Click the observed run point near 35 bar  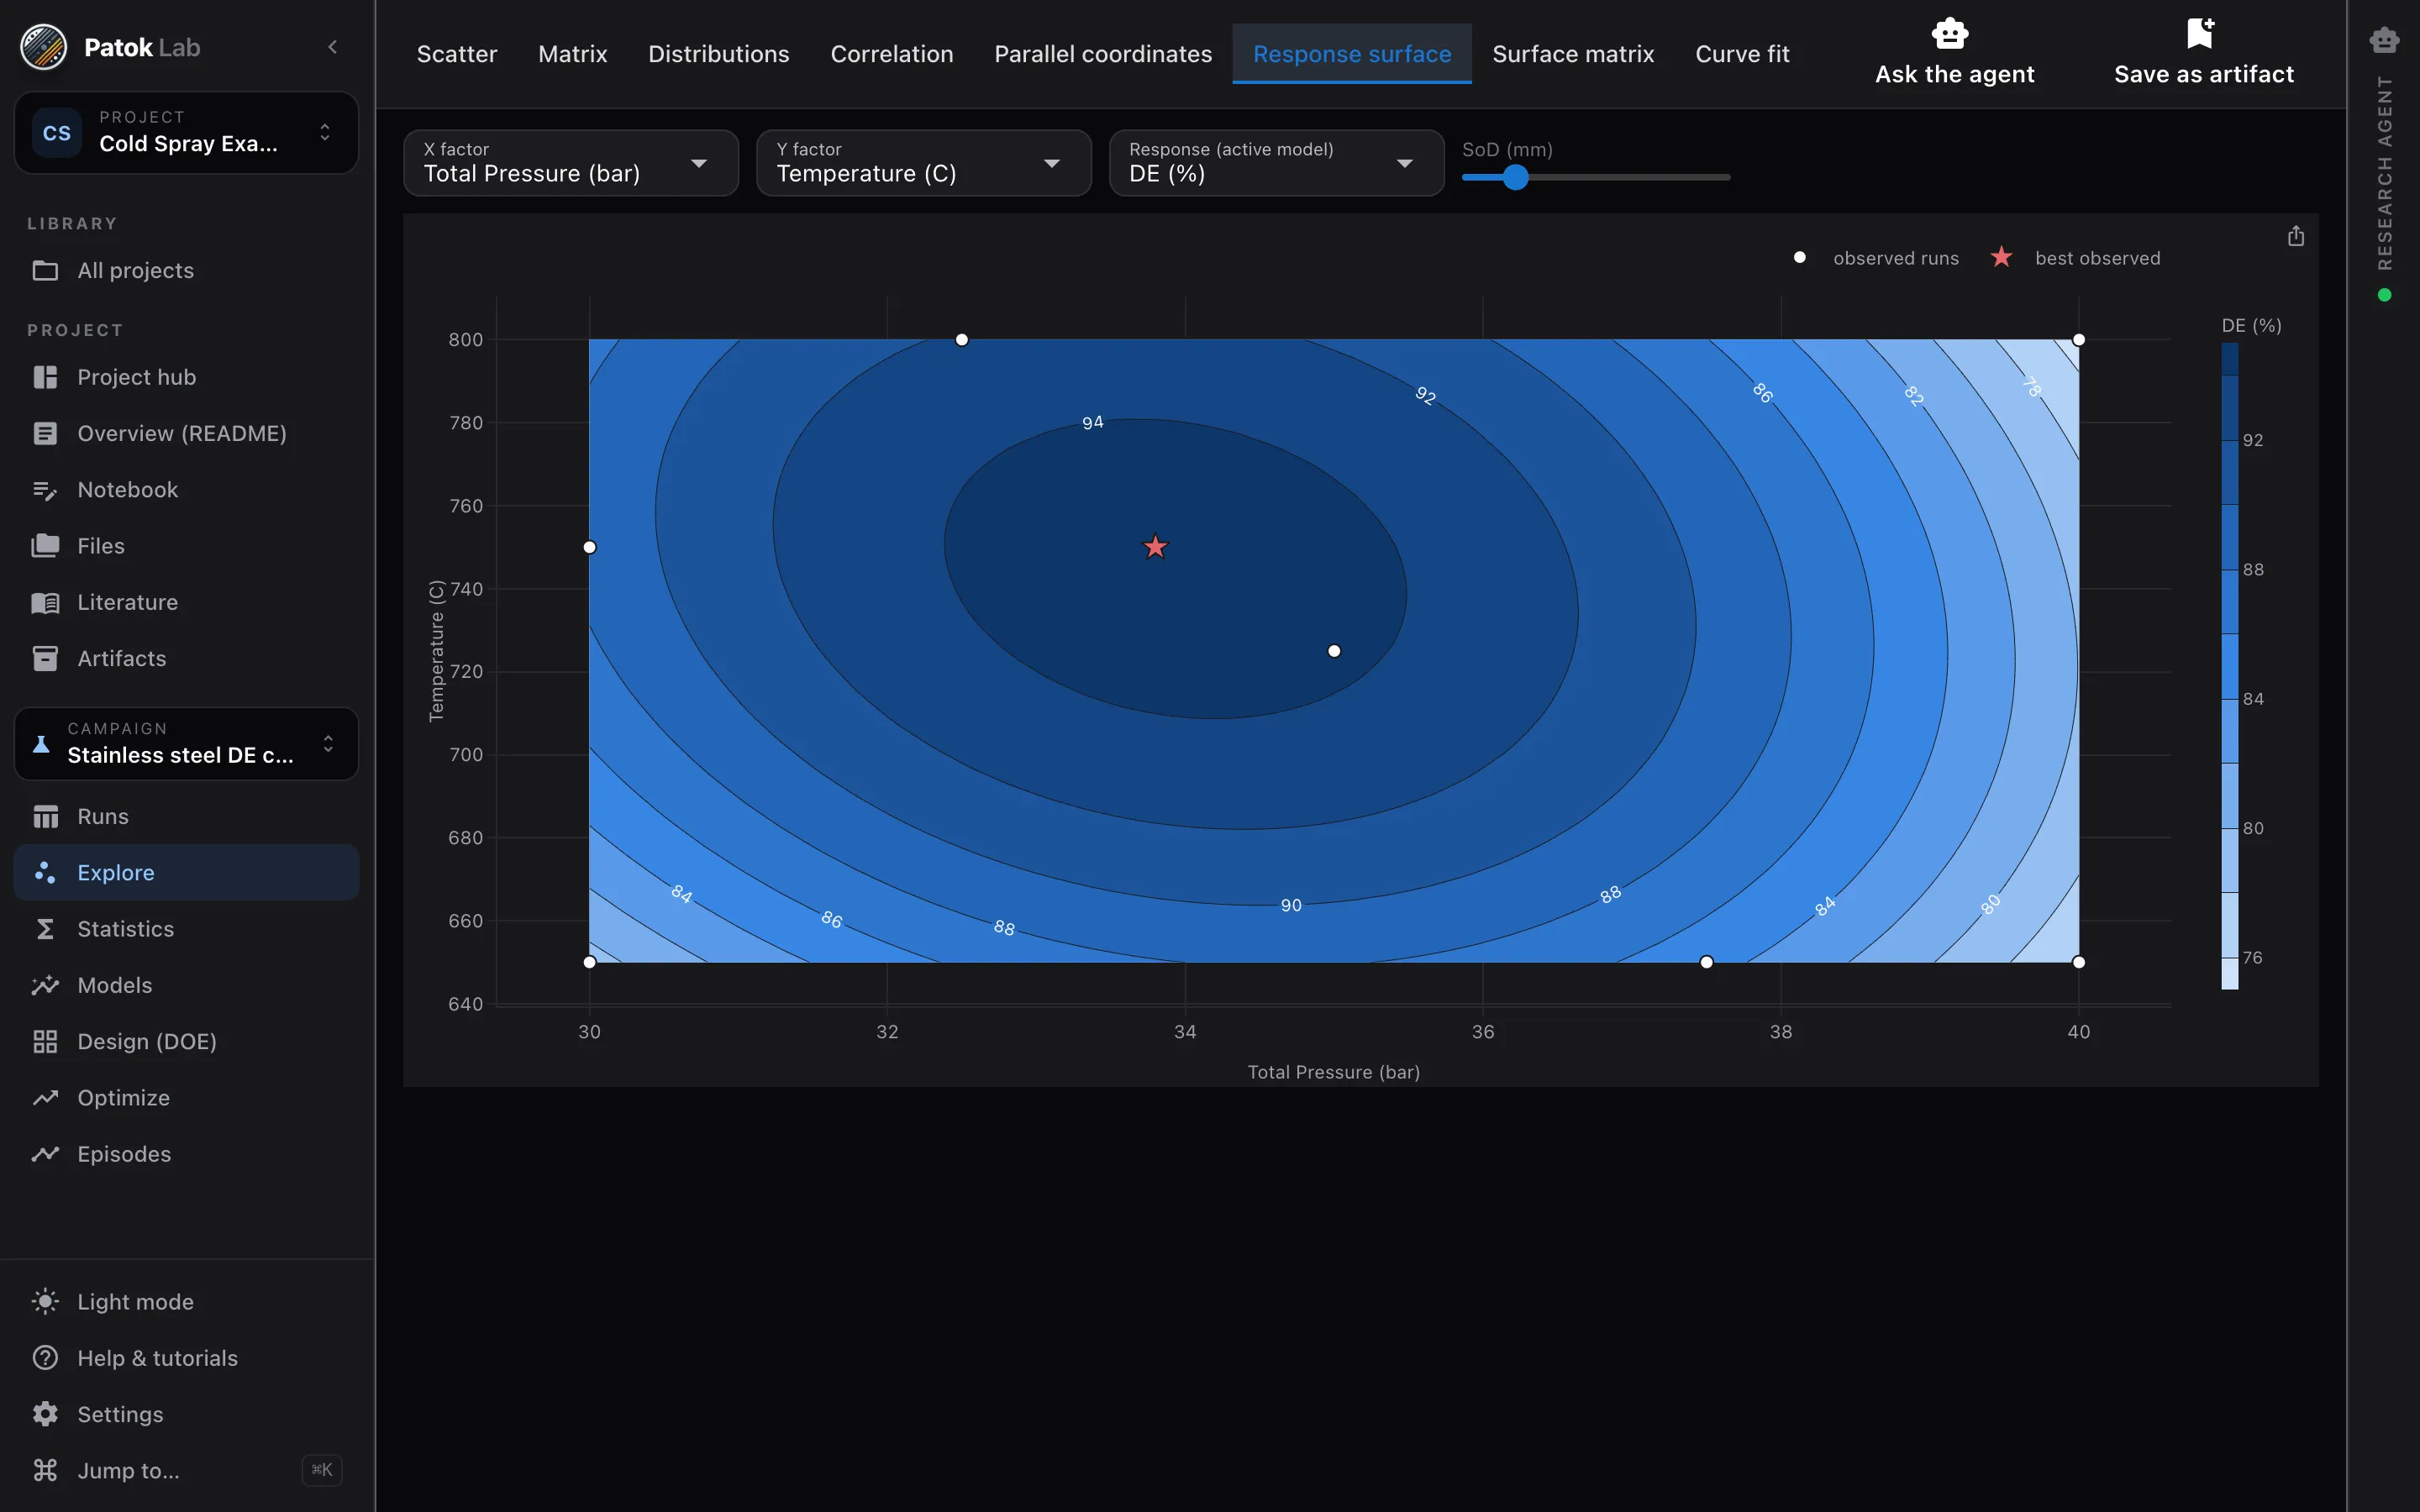pos(1334,651)
